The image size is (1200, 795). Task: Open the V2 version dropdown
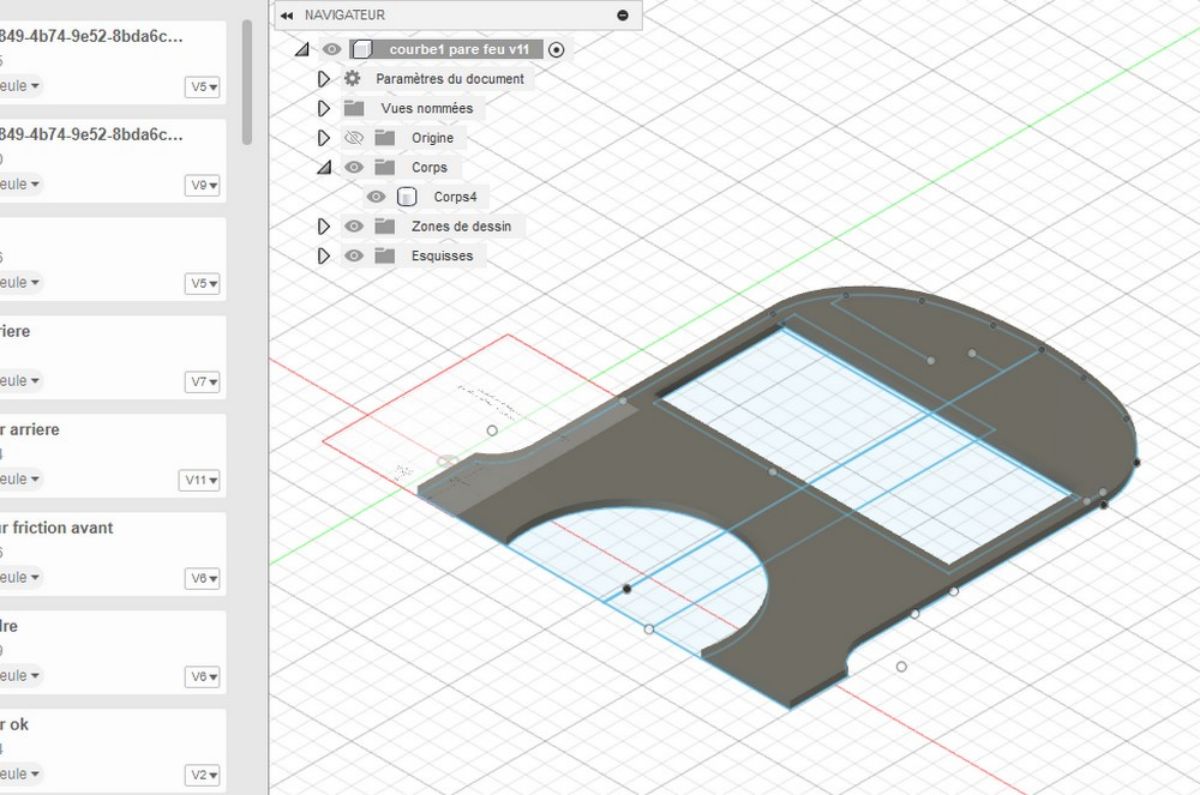tap(203, 775)
